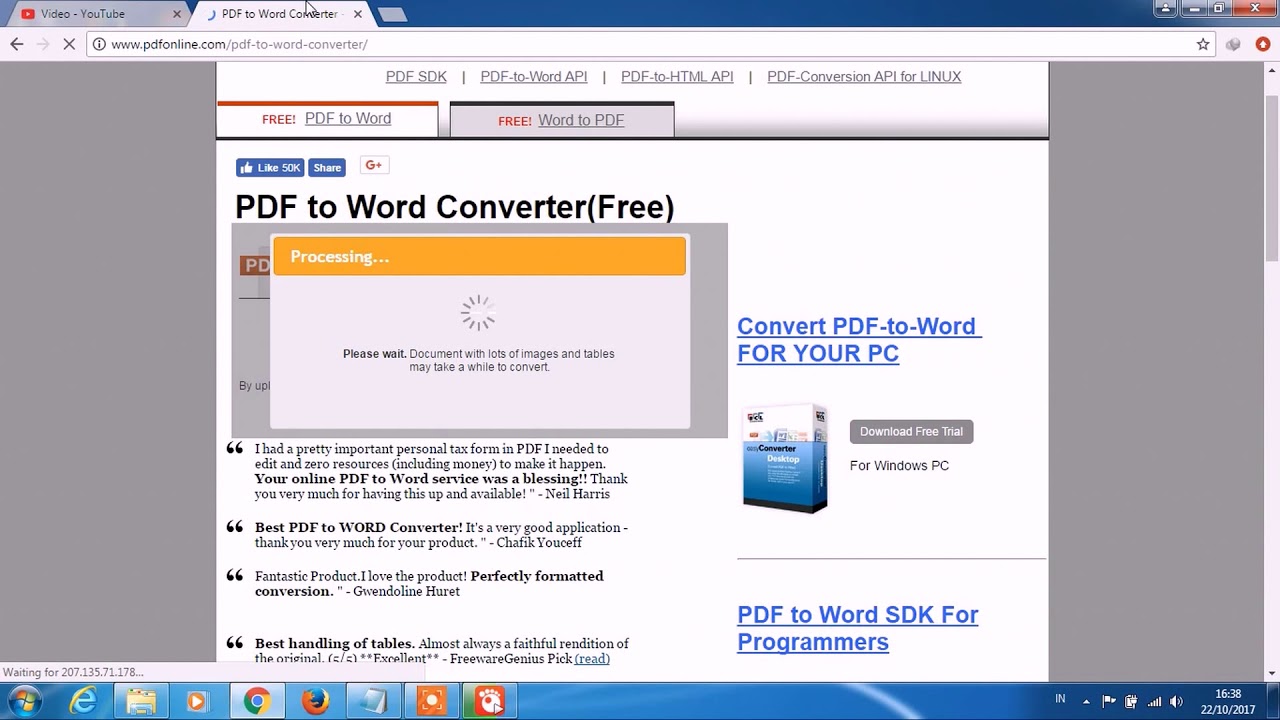Click the 'Please wait.' message text
Viewport: 1280px width, 720px height.
pos(375,354)
